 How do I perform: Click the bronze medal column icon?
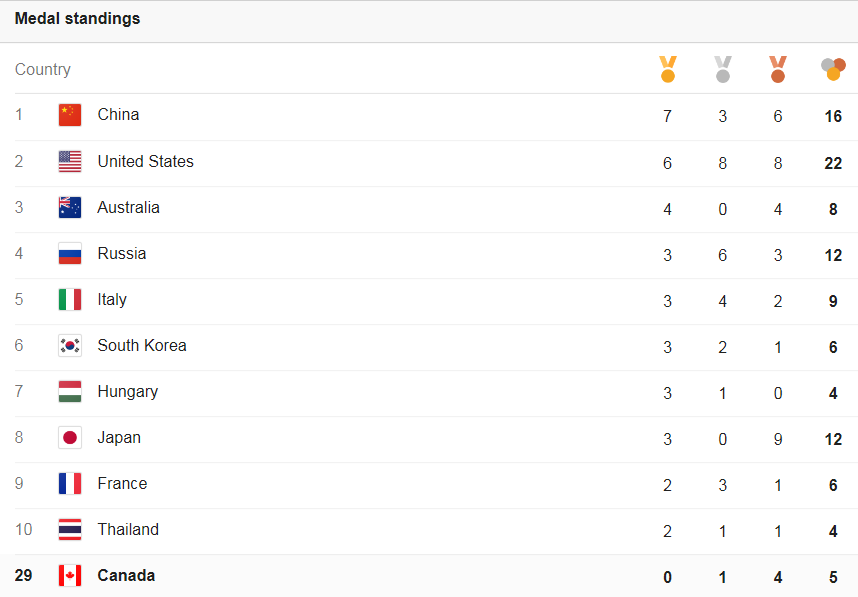778,69
